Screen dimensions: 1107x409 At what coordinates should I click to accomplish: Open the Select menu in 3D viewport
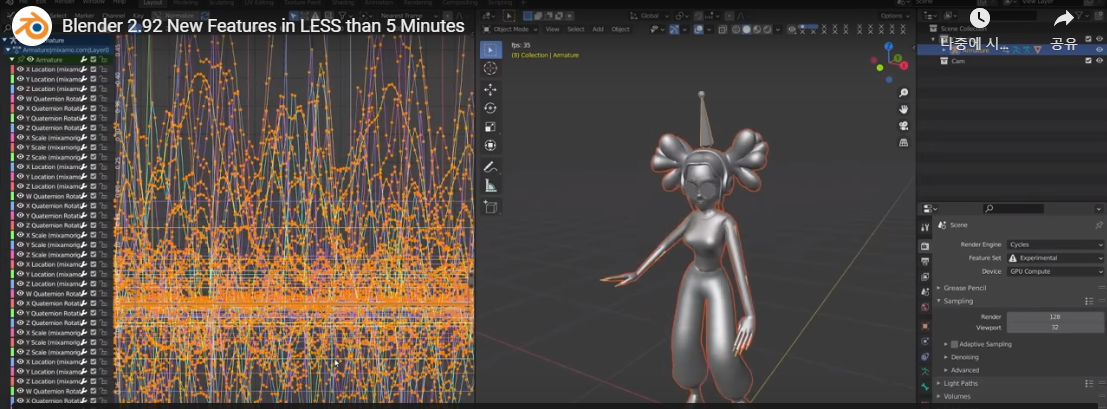coord(576,29)
